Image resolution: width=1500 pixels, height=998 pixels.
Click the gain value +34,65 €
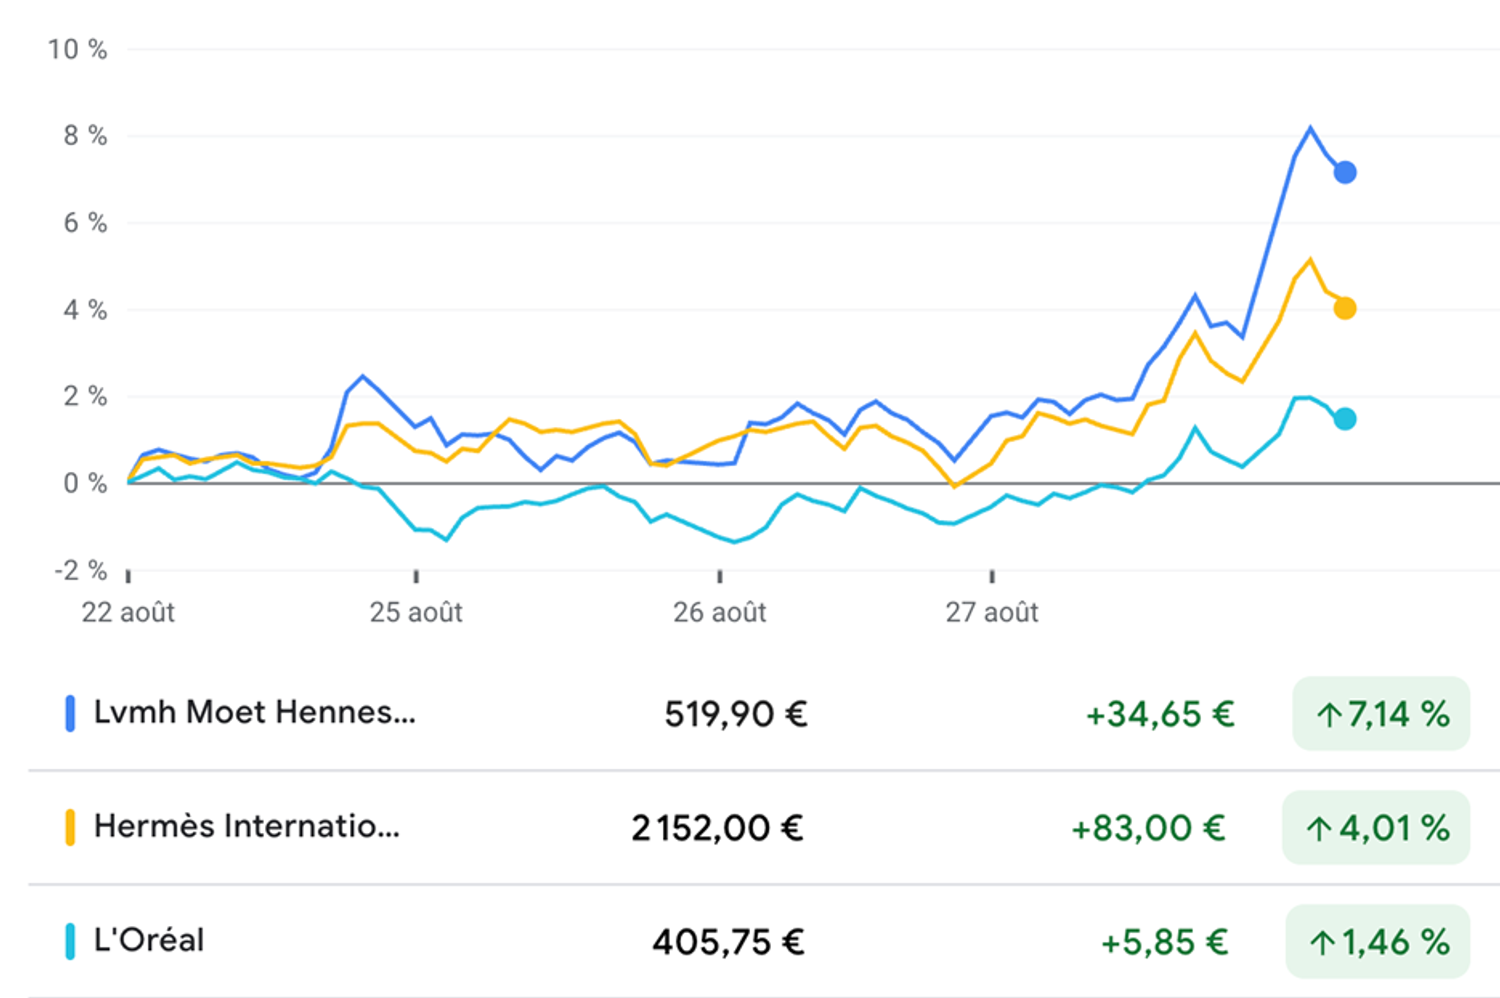pos(1160,714)
